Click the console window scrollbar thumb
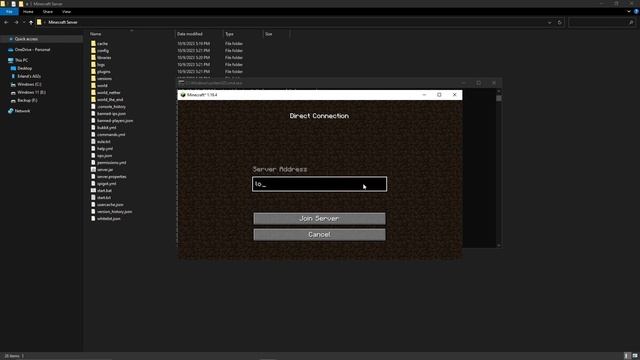 499,98
